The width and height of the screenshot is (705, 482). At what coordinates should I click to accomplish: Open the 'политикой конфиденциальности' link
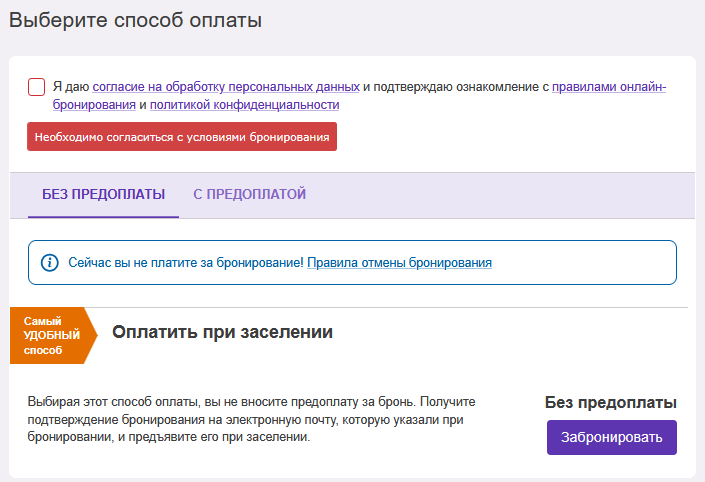(x=245, y=105)
